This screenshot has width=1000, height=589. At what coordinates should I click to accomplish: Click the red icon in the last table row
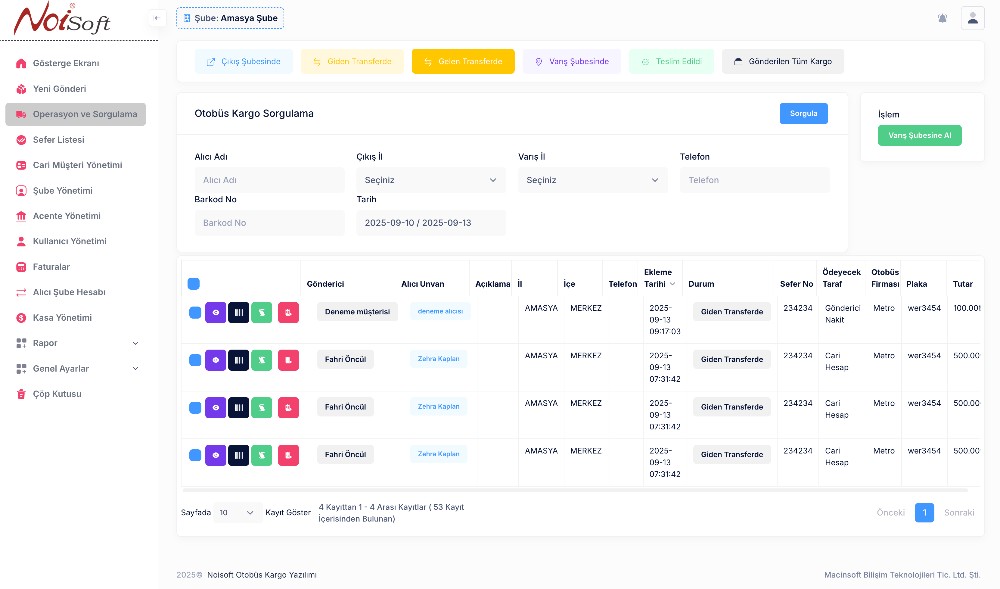[288, 455]
